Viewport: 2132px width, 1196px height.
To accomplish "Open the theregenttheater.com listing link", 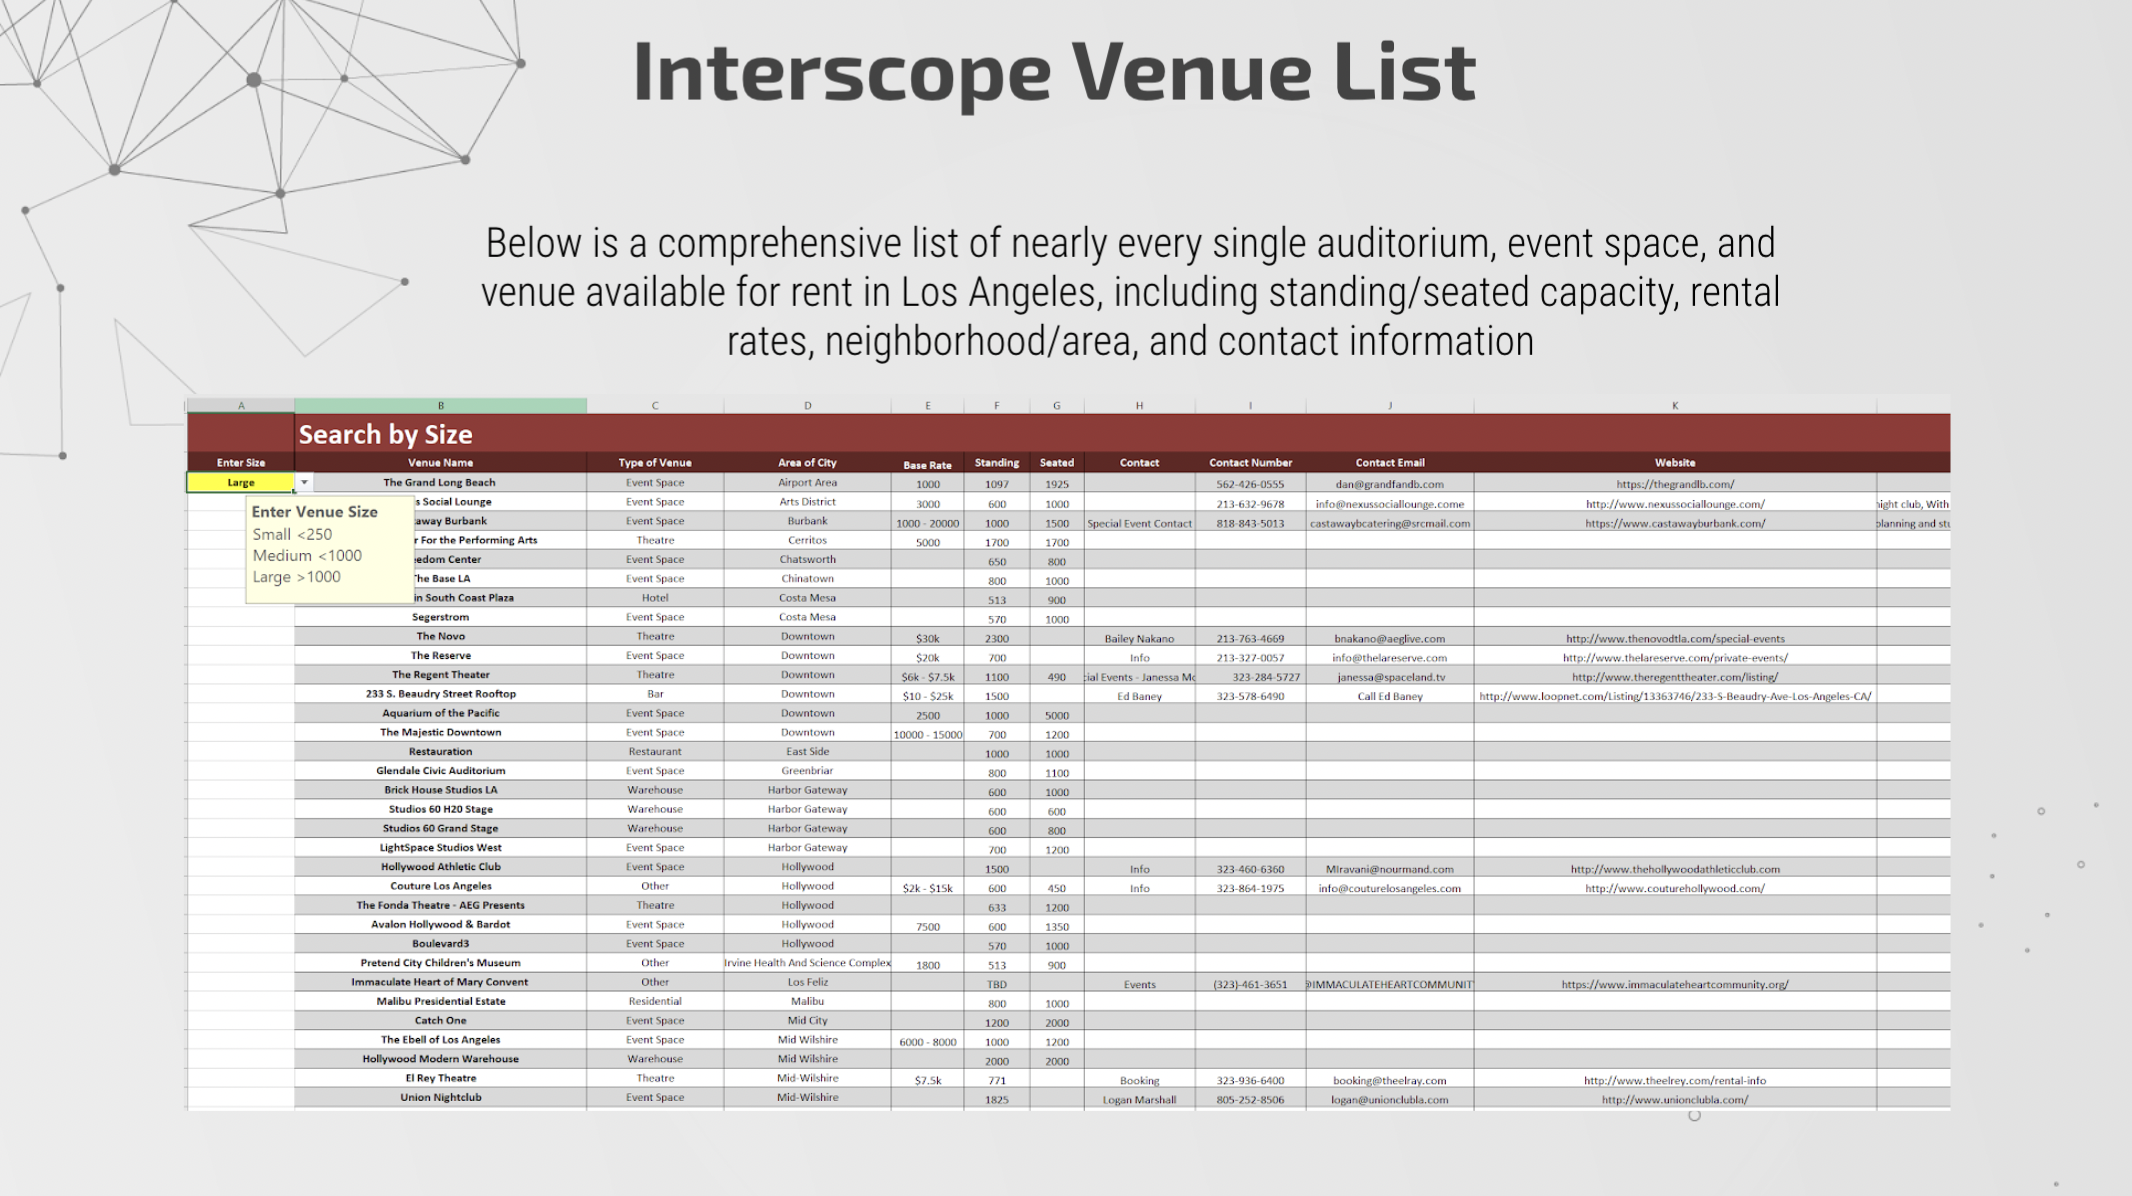I will 1675,677.
